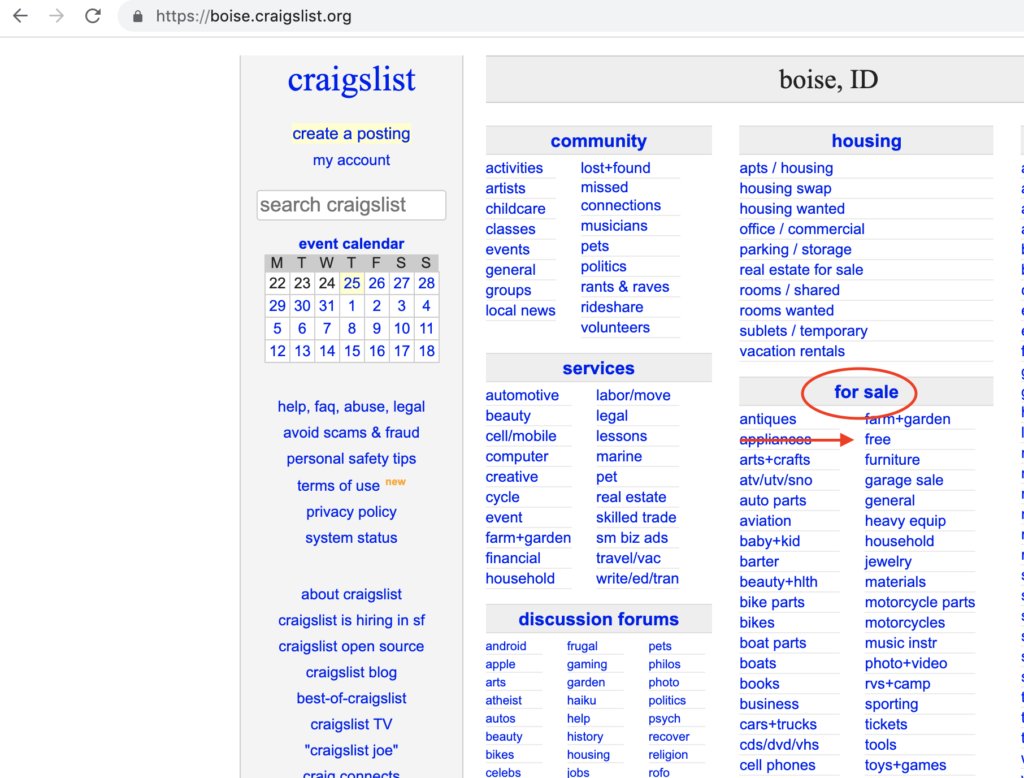Open cell phones for sale
Viewport: 1024px width, 778px height.
[777, 765]
